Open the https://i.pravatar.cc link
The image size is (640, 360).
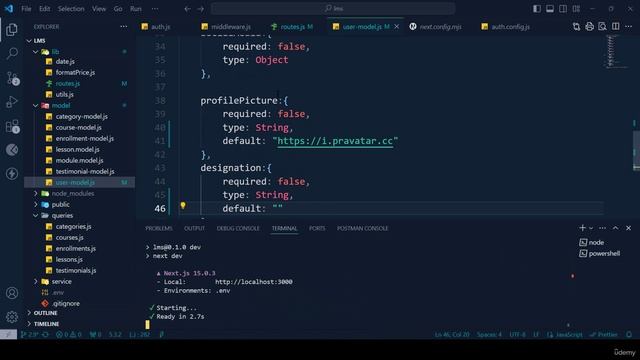(x=335, y=141)
